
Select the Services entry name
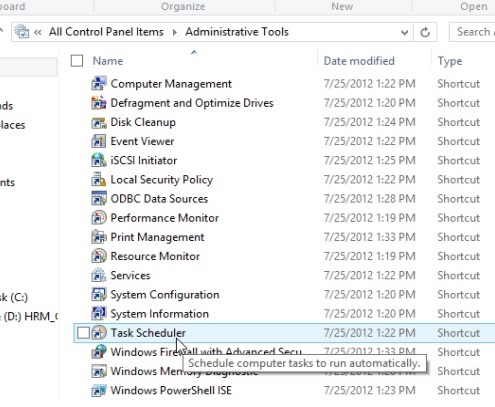click(130, 276)
